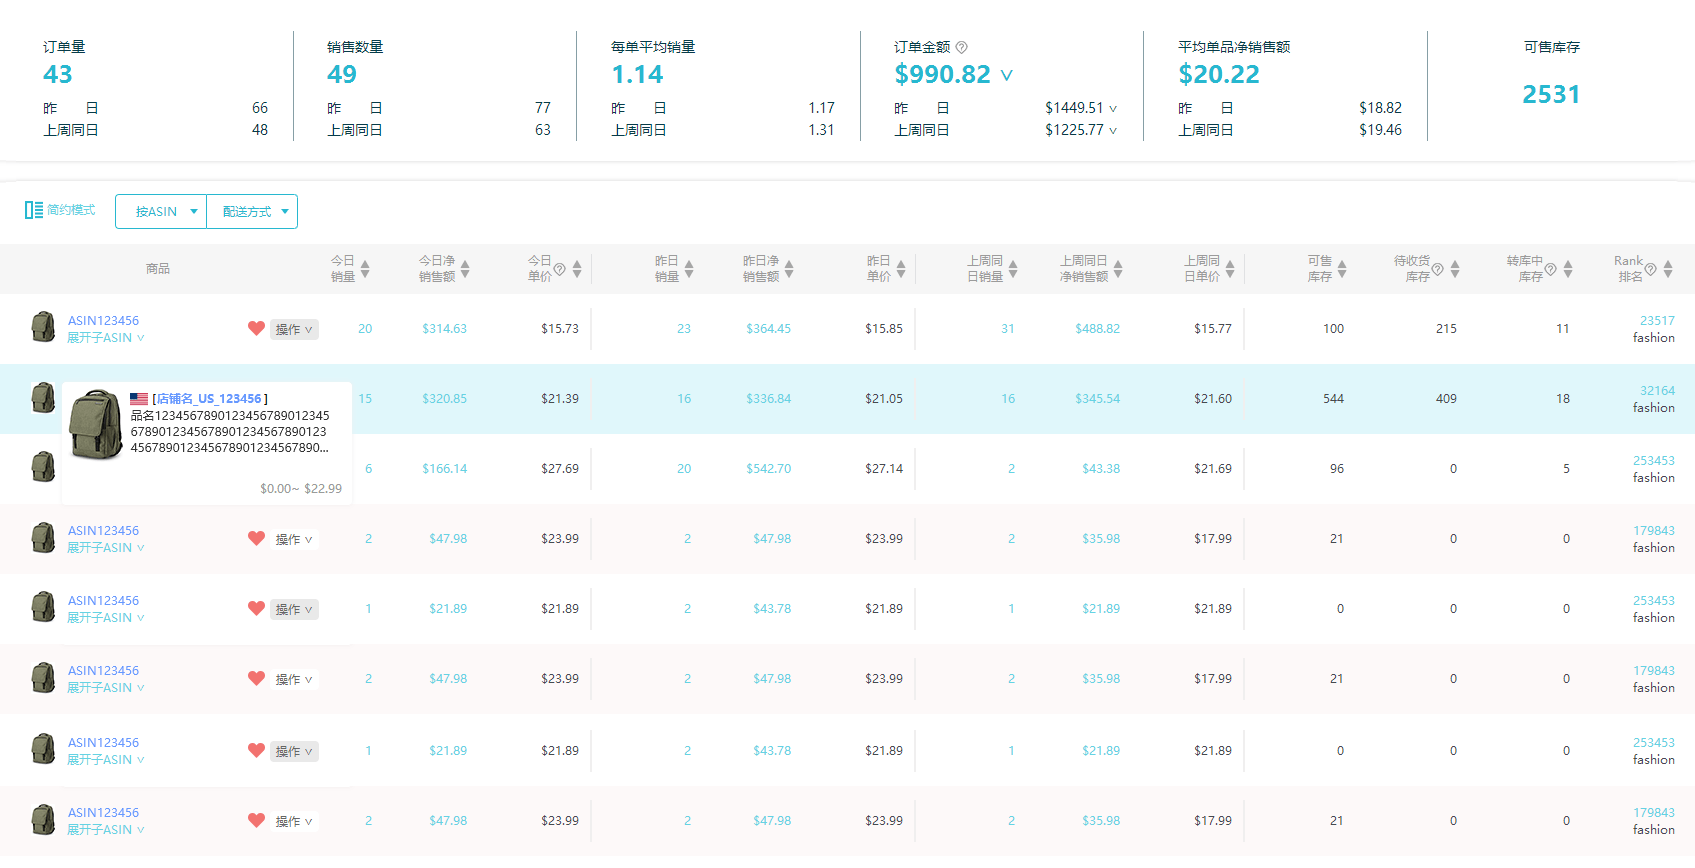Click help icon beside 今日单价 column
The image size is (1695, 868).
click(560, 269)
